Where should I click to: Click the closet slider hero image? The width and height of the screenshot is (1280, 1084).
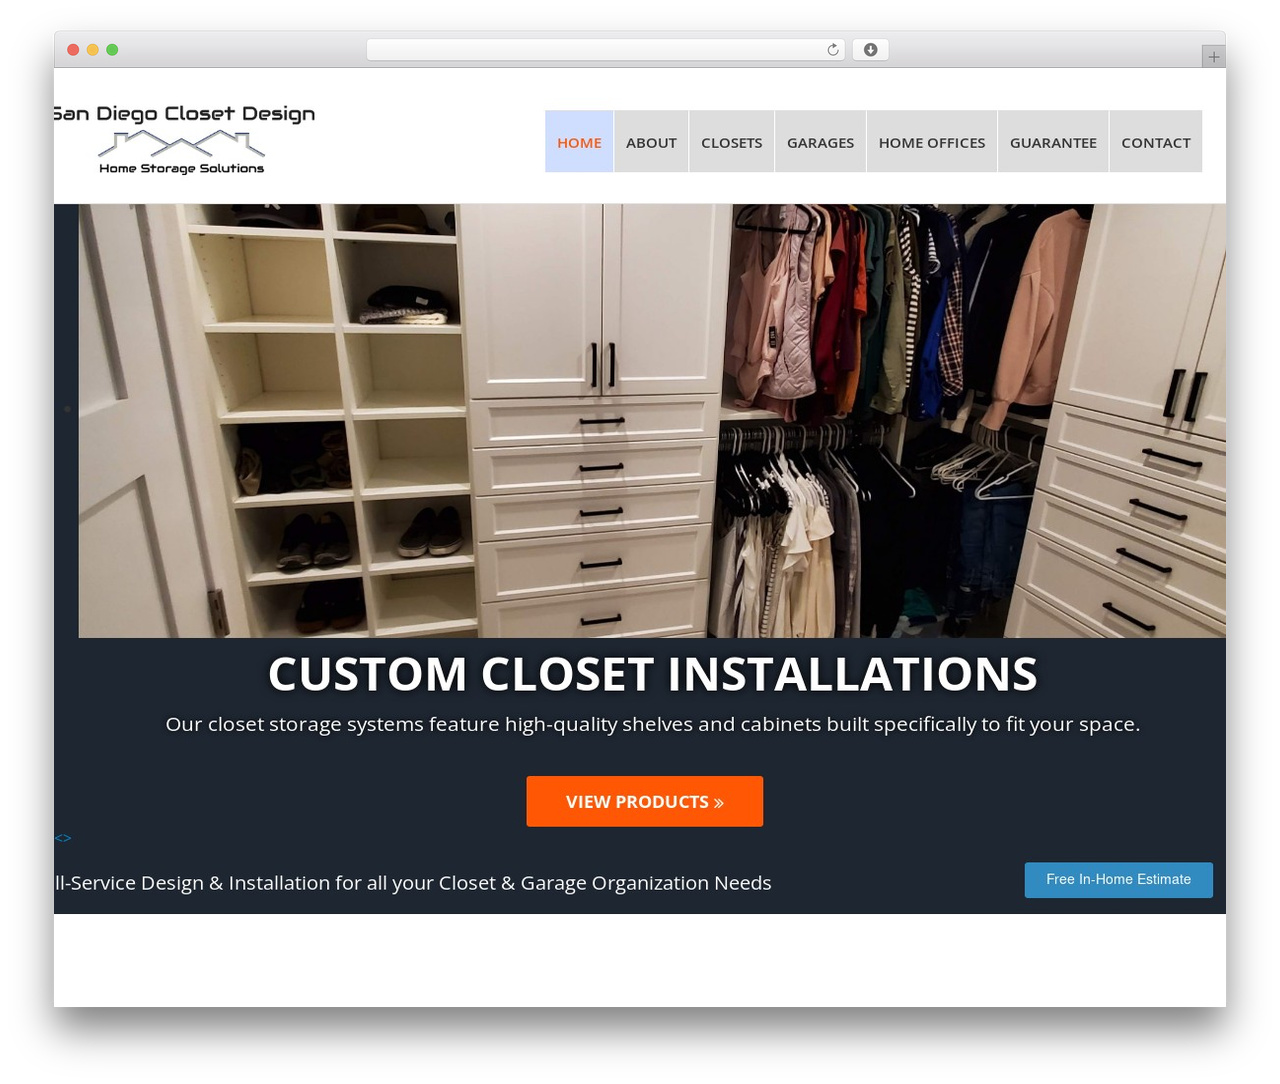(x=652, y=421)
